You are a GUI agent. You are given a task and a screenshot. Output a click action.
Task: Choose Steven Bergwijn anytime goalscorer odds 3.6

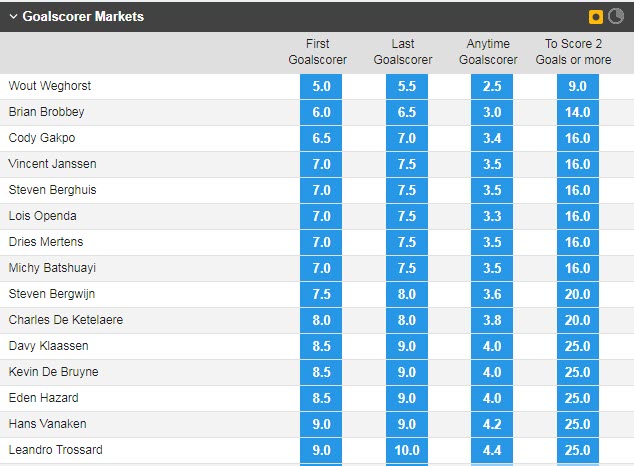492,295
